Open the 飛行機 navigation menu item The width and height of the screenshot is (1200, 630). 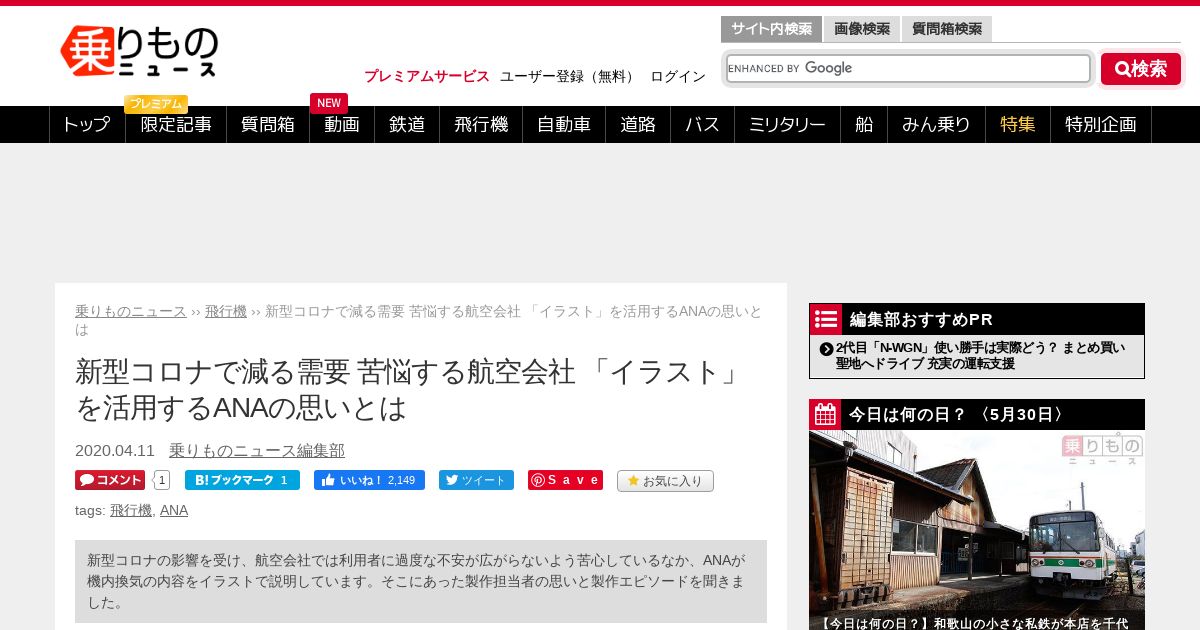click(481, 124)
